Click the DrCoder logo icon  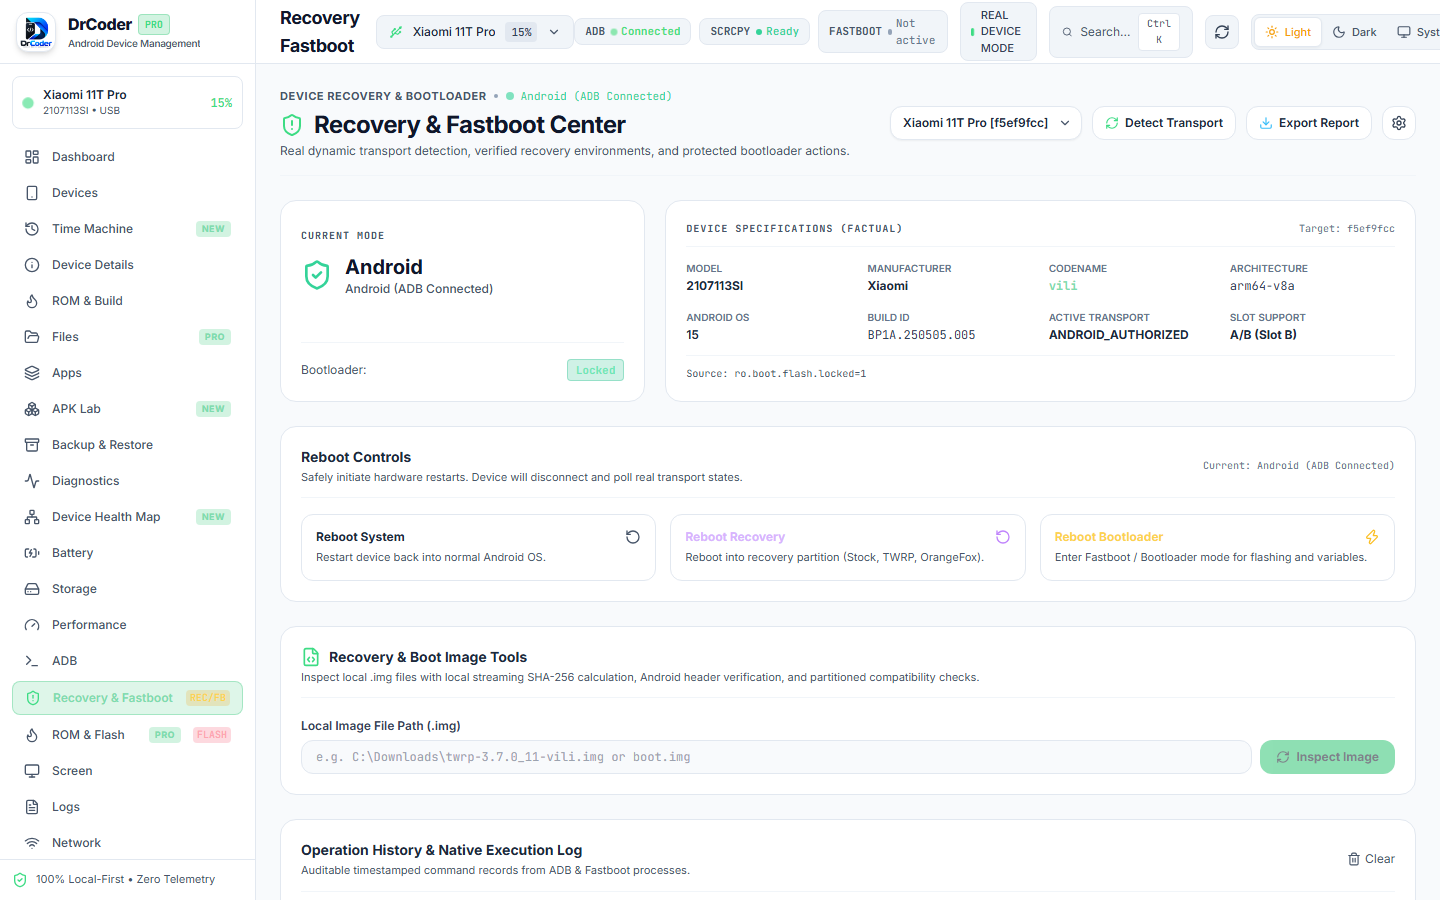click(x=37, y=32)
